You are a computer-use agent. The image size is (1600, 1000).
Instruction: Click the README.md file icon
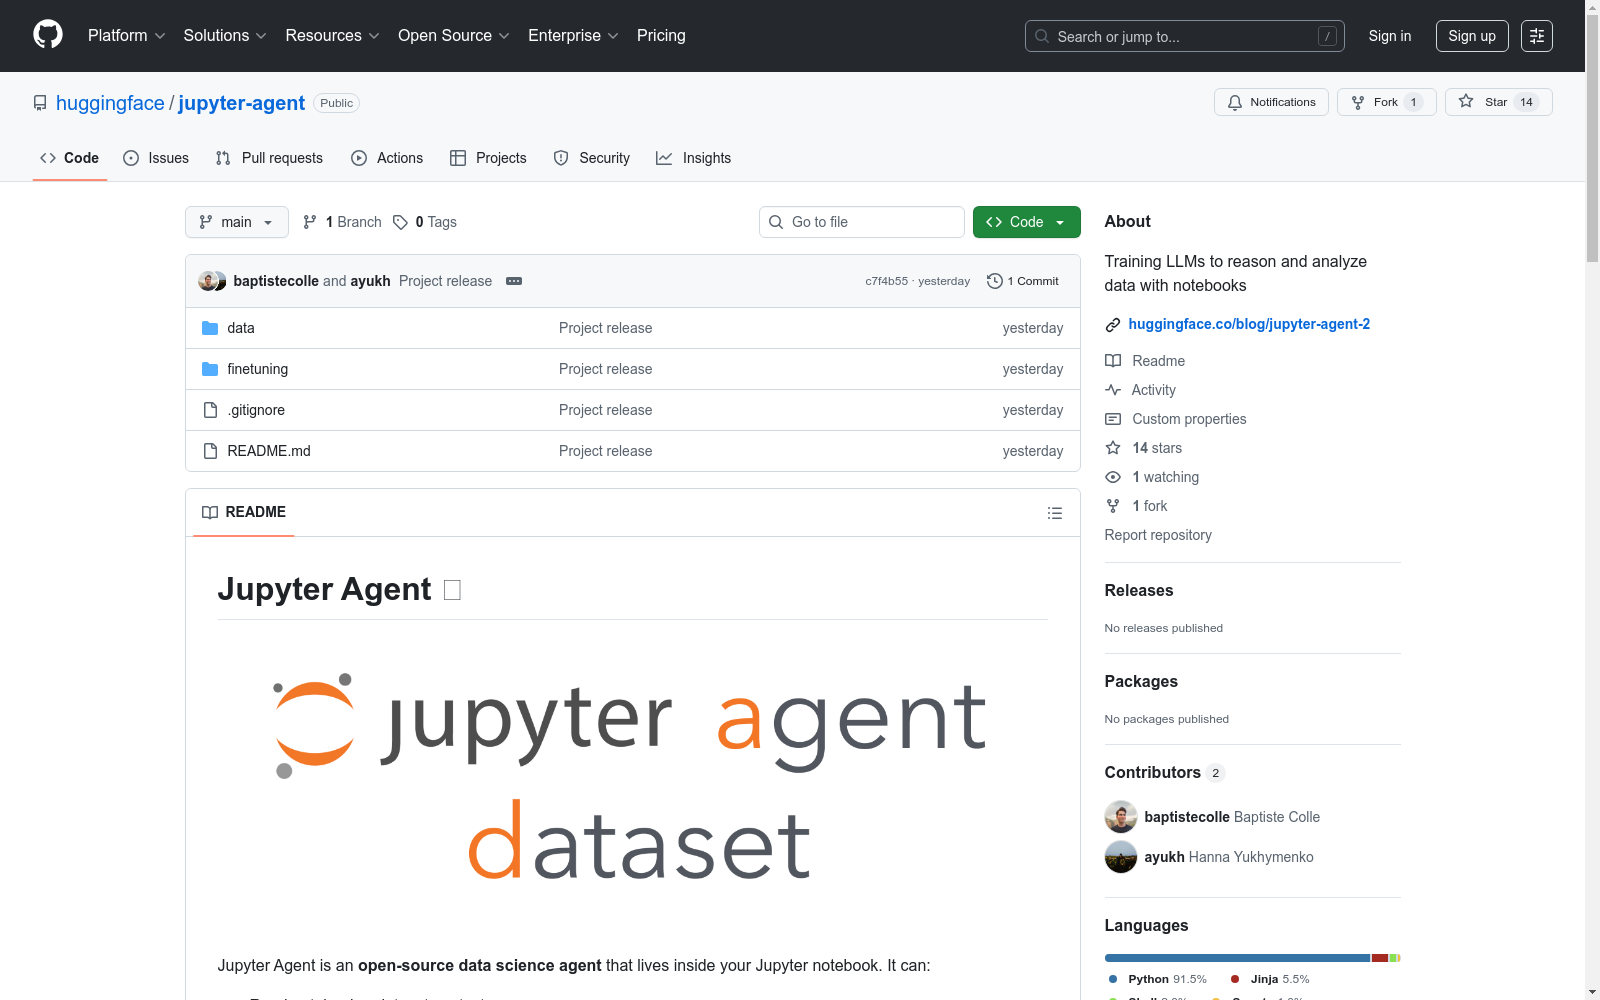pos(210,451)
